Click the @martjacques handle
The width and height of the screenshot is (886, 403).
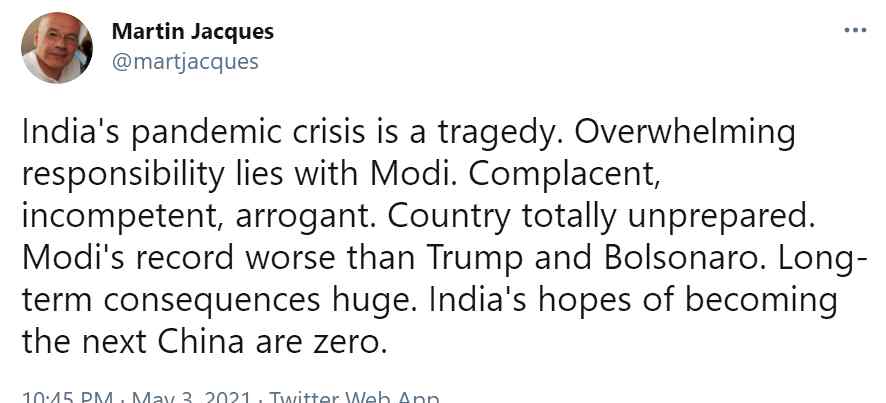point(185,62)
